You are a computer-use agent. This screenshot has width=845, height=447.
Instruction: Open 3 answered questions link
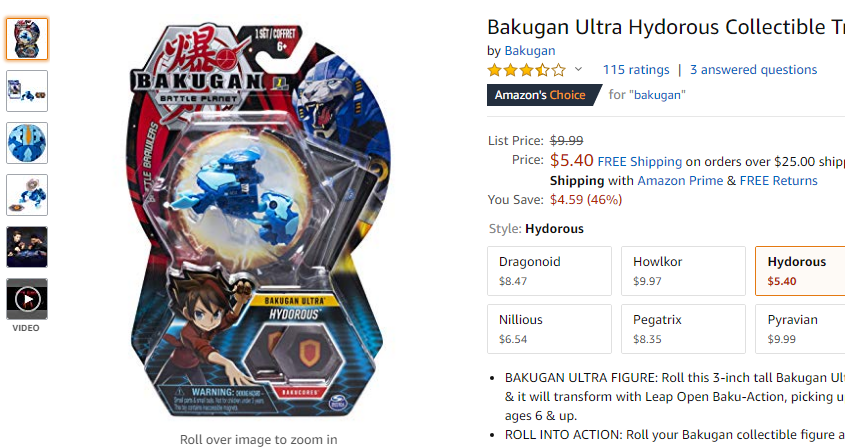tap(753, 70)
